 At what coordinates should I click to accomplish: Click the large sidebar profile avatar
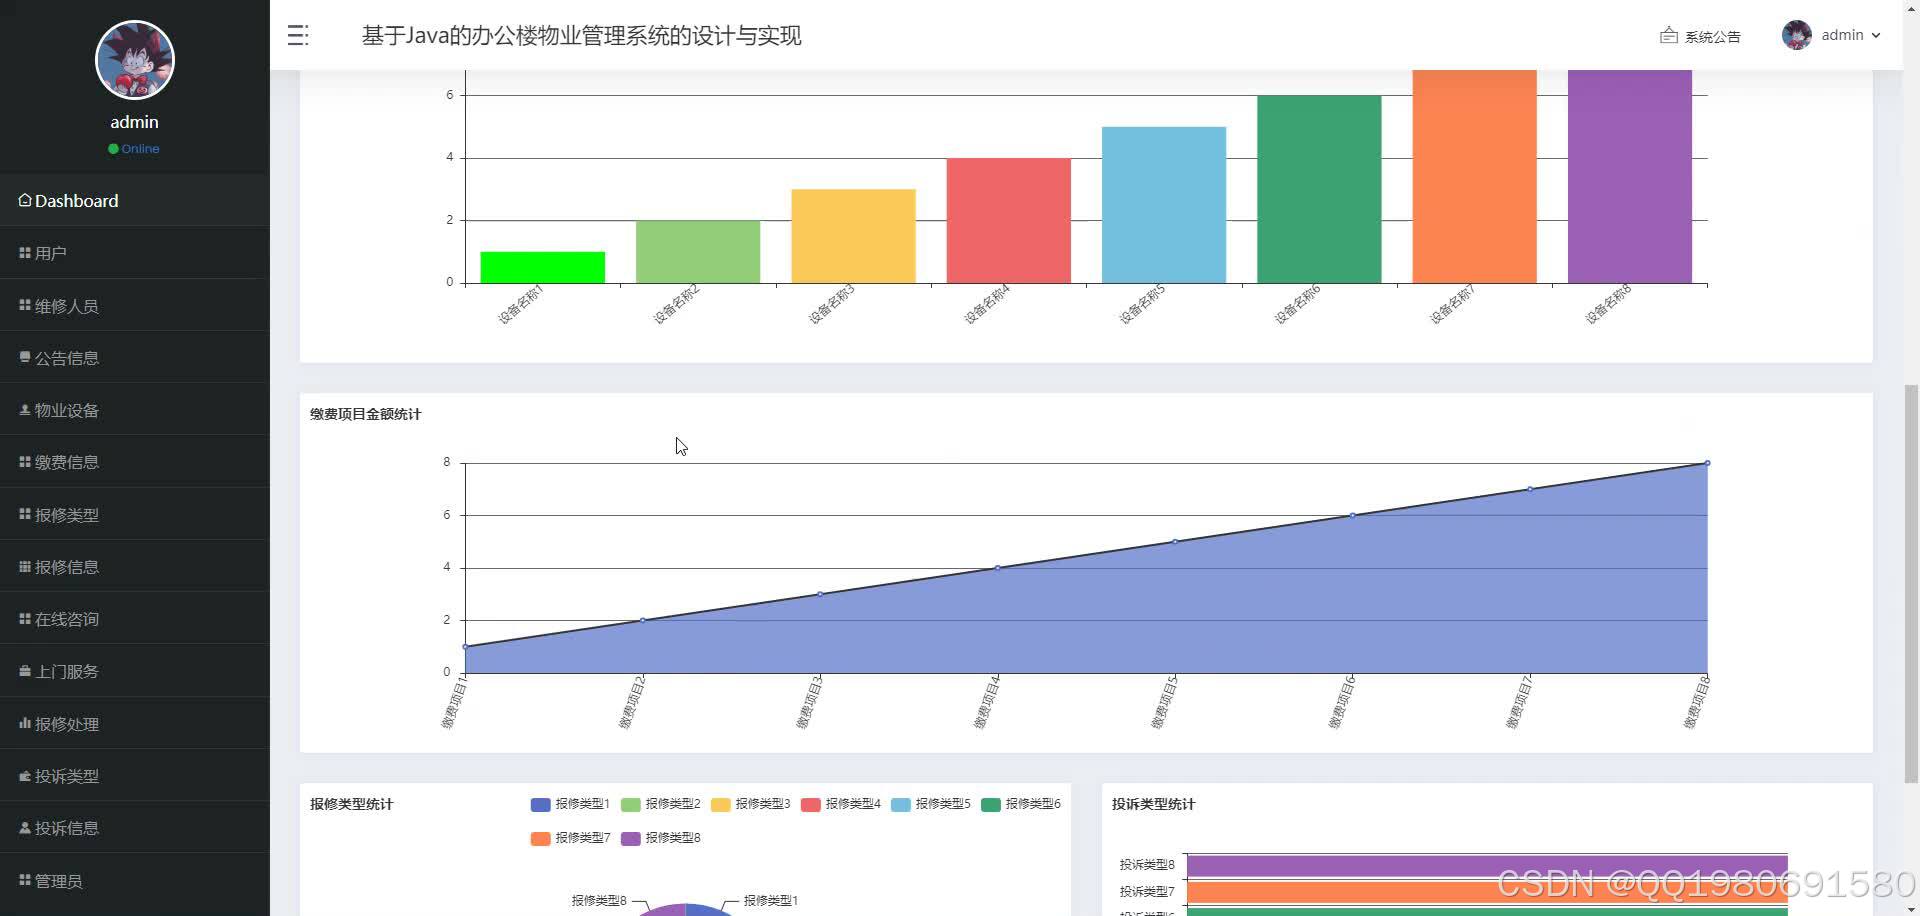point(135,60)
